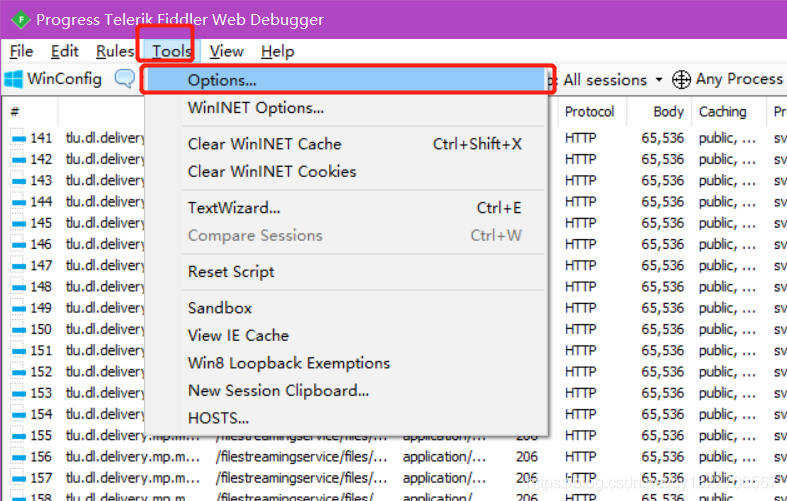Select session number 145
This screenshot has width=787, height=501.
[41, 223]
